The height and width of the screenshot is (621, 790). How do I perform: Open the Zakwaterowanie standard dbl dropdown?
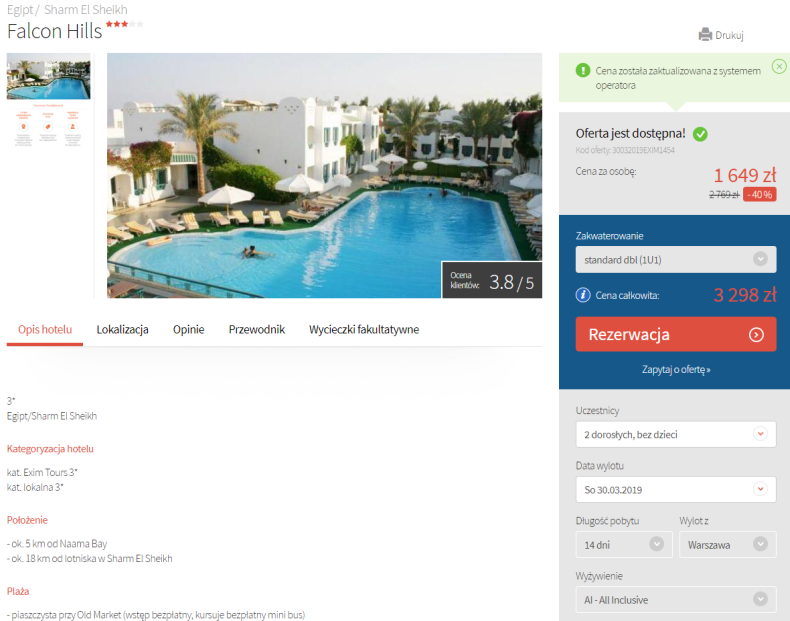676,259
